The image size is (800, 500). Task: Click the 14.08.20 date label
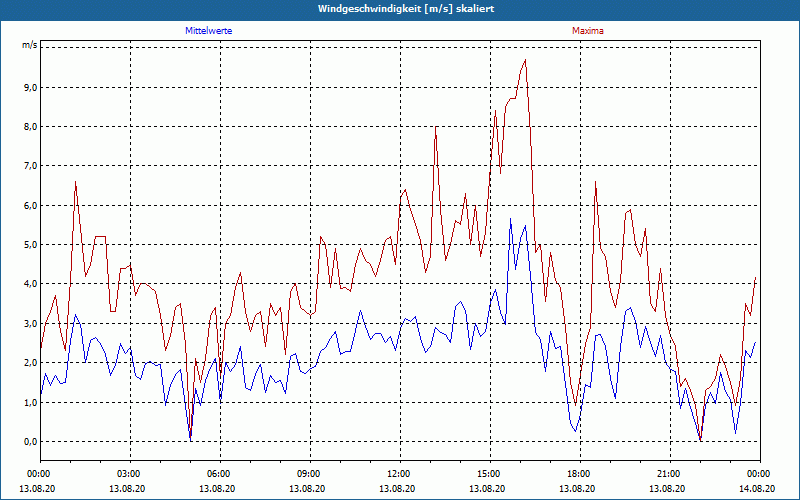[x=757, y=488]
